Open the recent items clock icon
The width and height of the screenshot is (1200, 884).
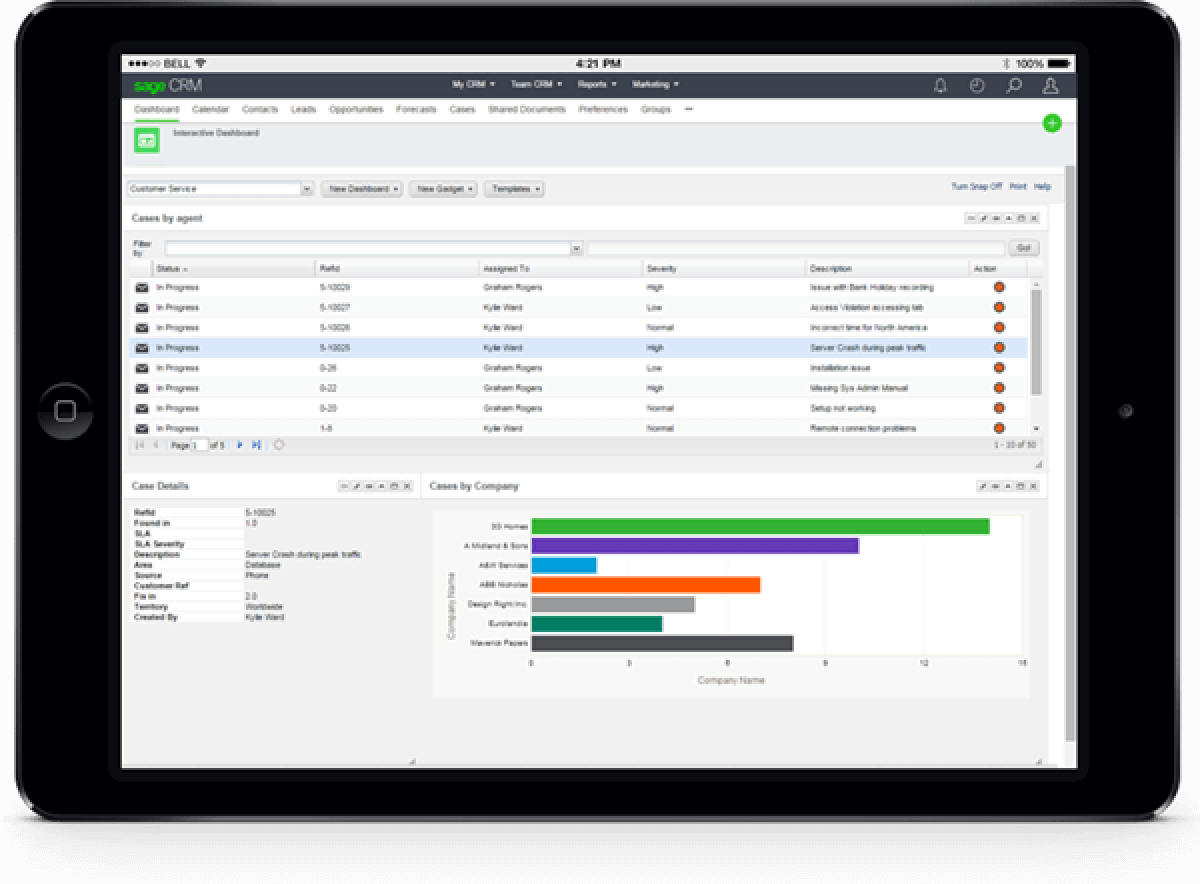(x=976, y=87)
